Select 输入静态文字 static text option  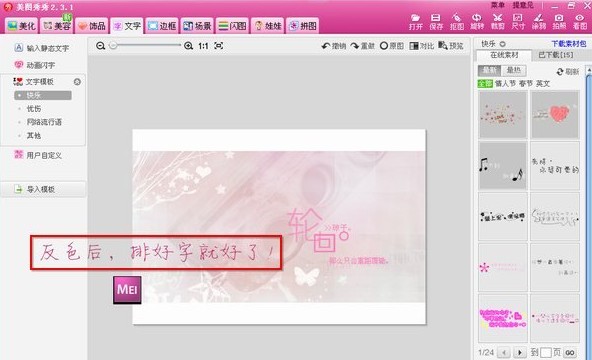tap(42, 48)
